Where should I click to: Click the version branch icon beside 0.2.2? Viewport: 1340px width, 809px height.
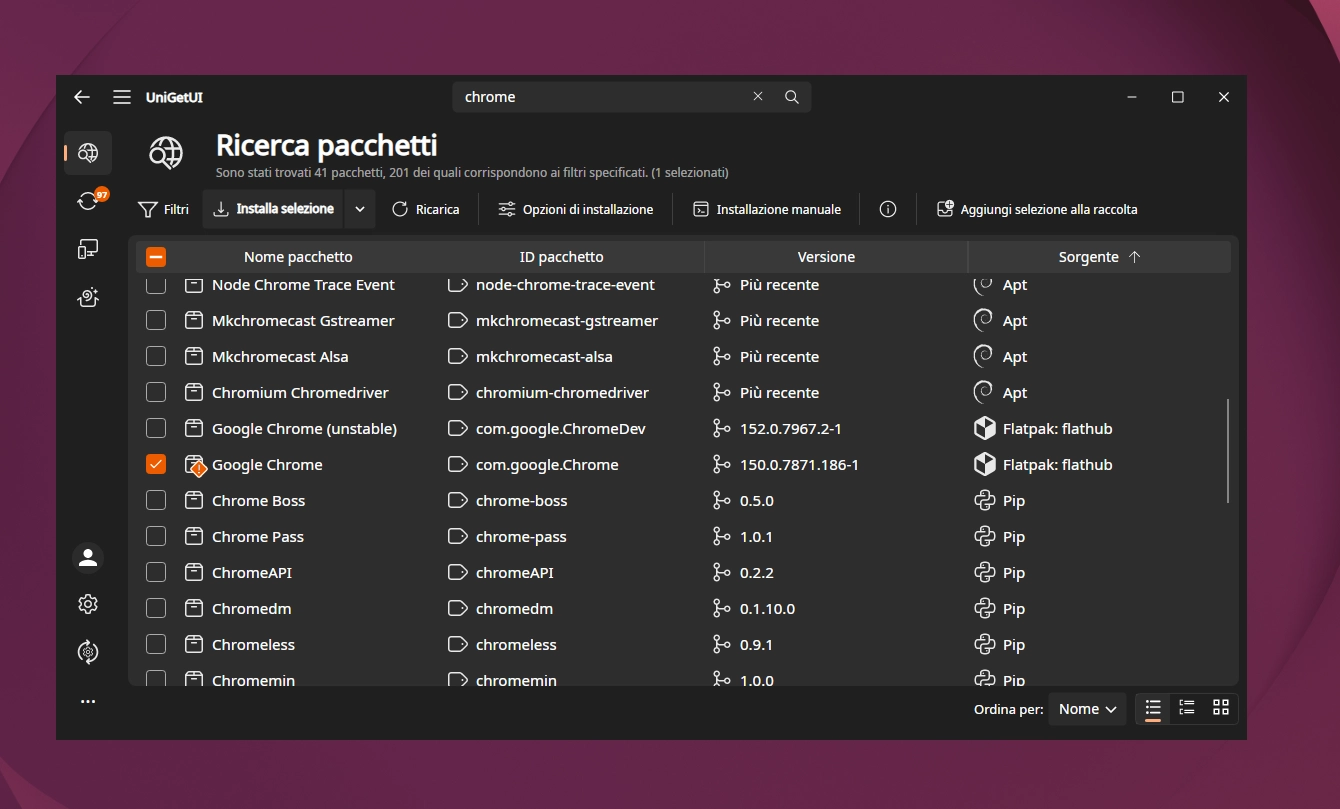tap(721, 573)
